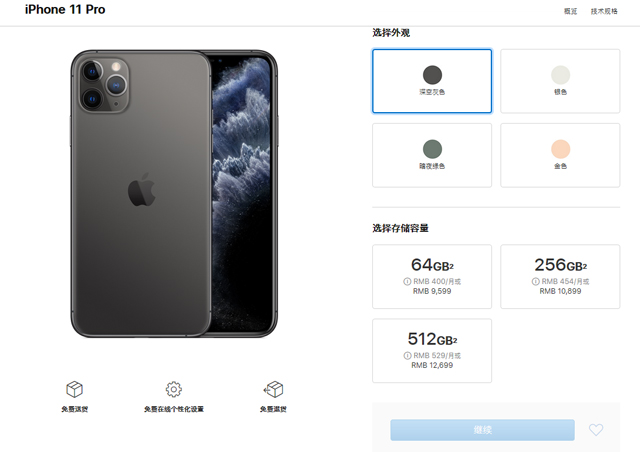Select the 512GB storage option

432,351
